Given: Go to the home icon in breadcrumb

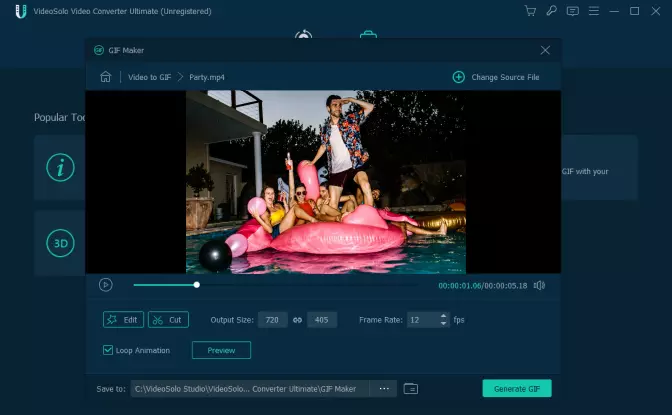Looking at the screenshot, I should (x=105, y=77).
